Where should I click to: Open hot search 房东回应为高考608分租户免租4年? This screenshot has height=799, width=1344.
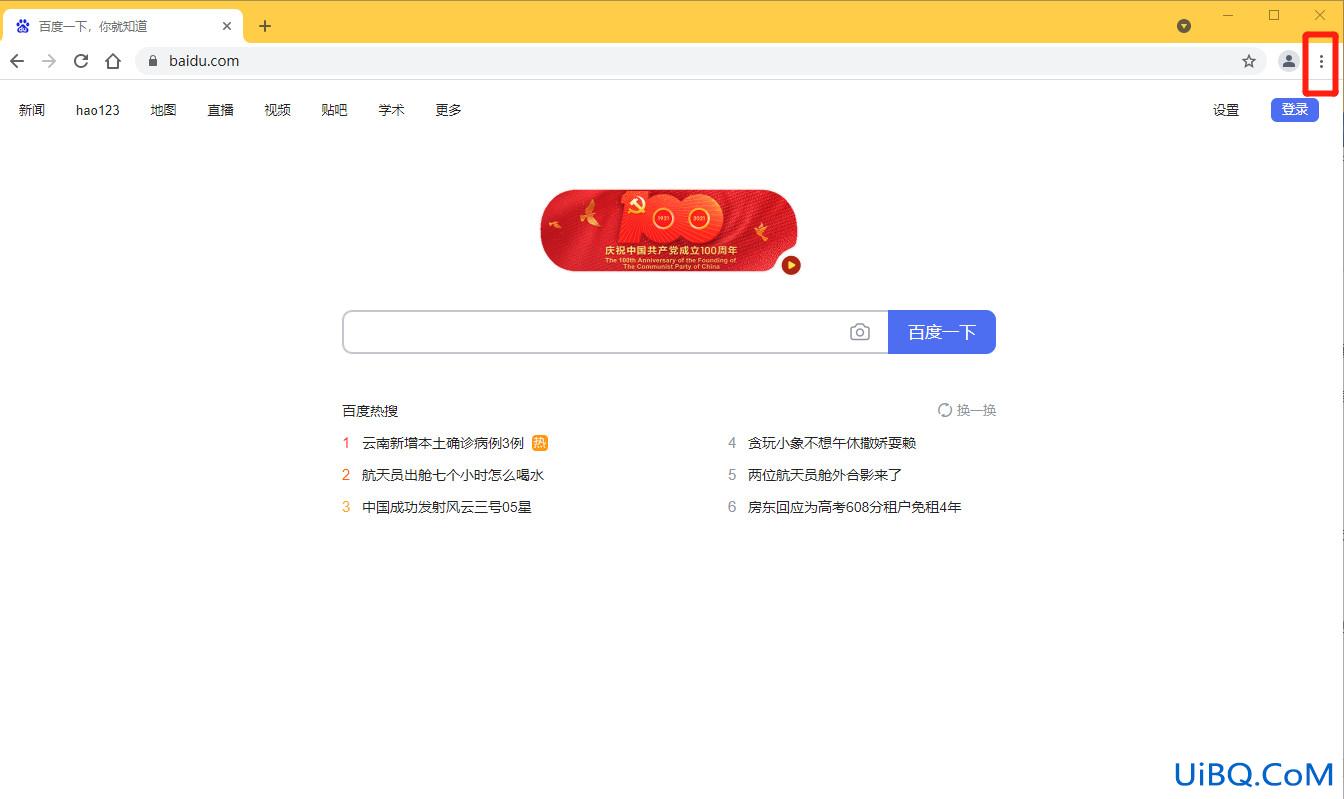[x=855, y=507]
